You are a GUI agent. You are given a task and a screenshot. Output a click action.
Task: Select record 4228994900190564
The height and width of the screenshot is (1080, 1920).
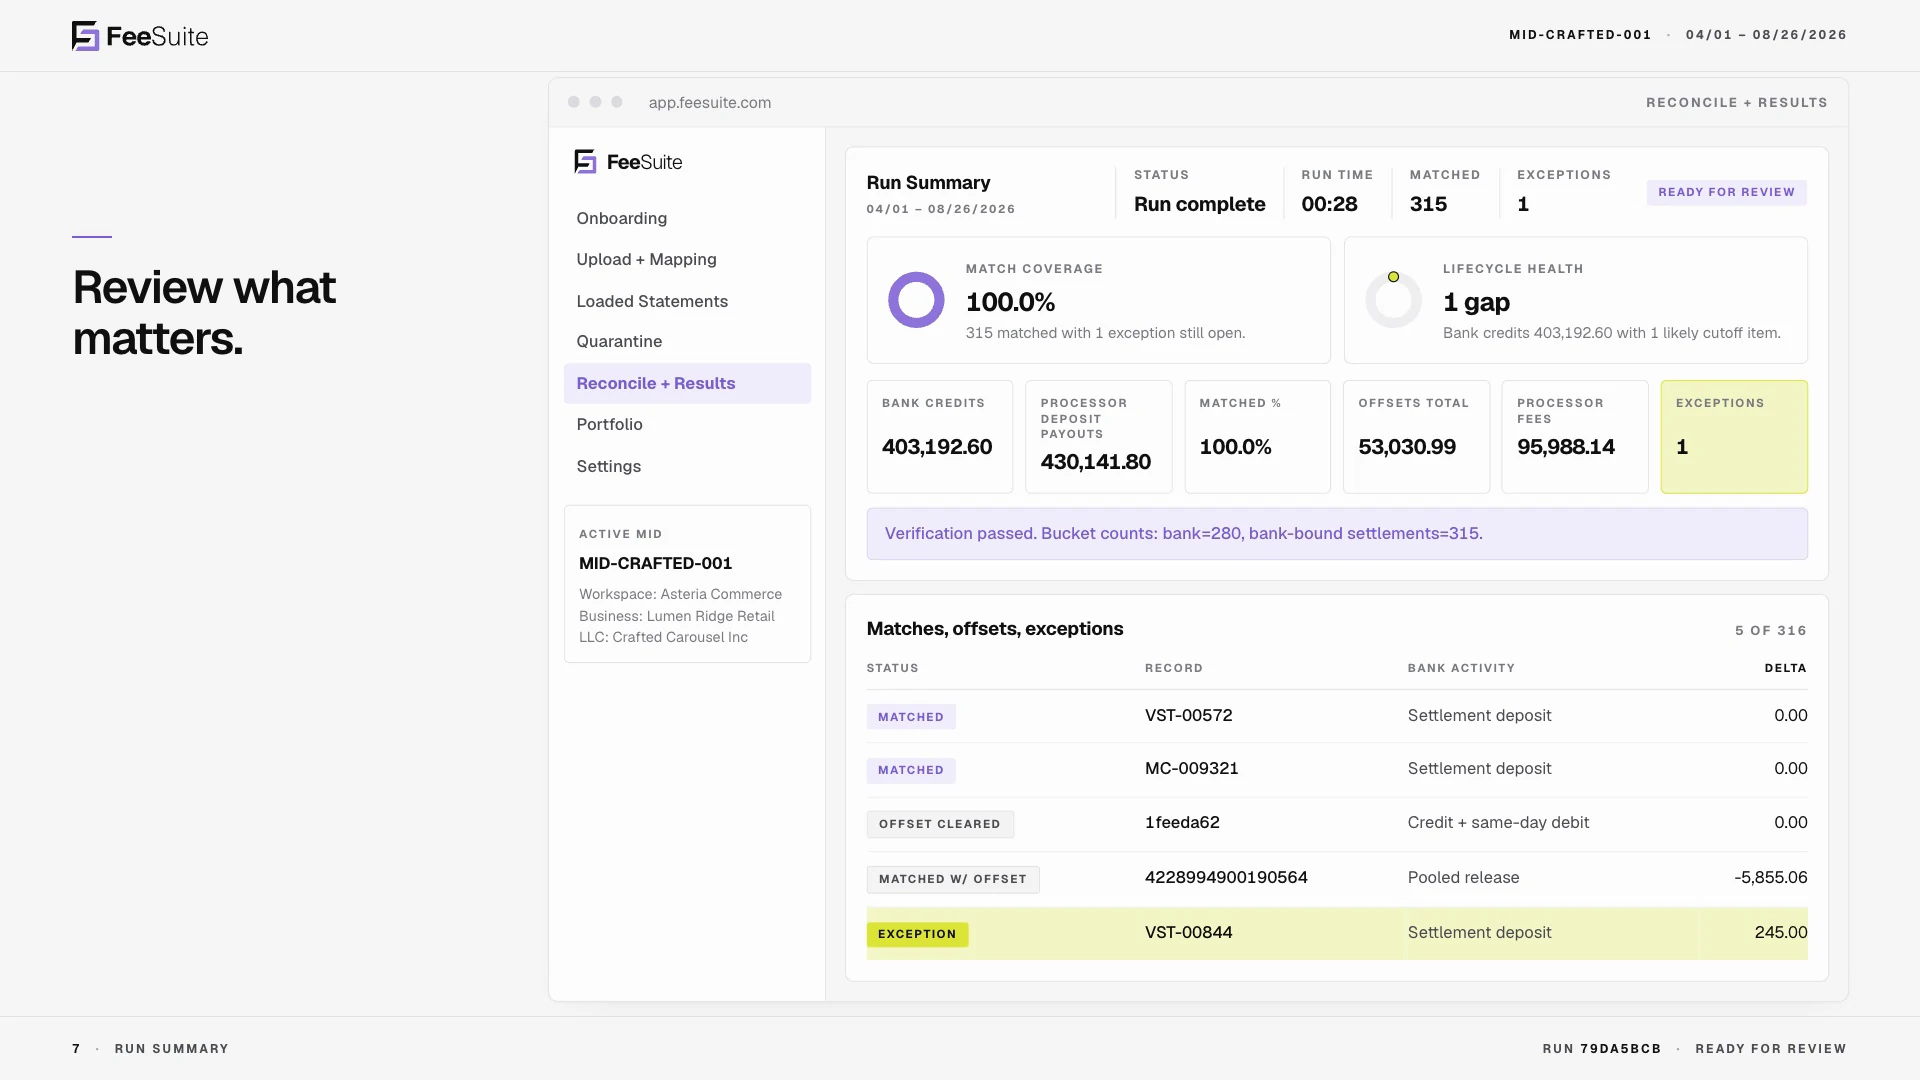(1226, 877)
